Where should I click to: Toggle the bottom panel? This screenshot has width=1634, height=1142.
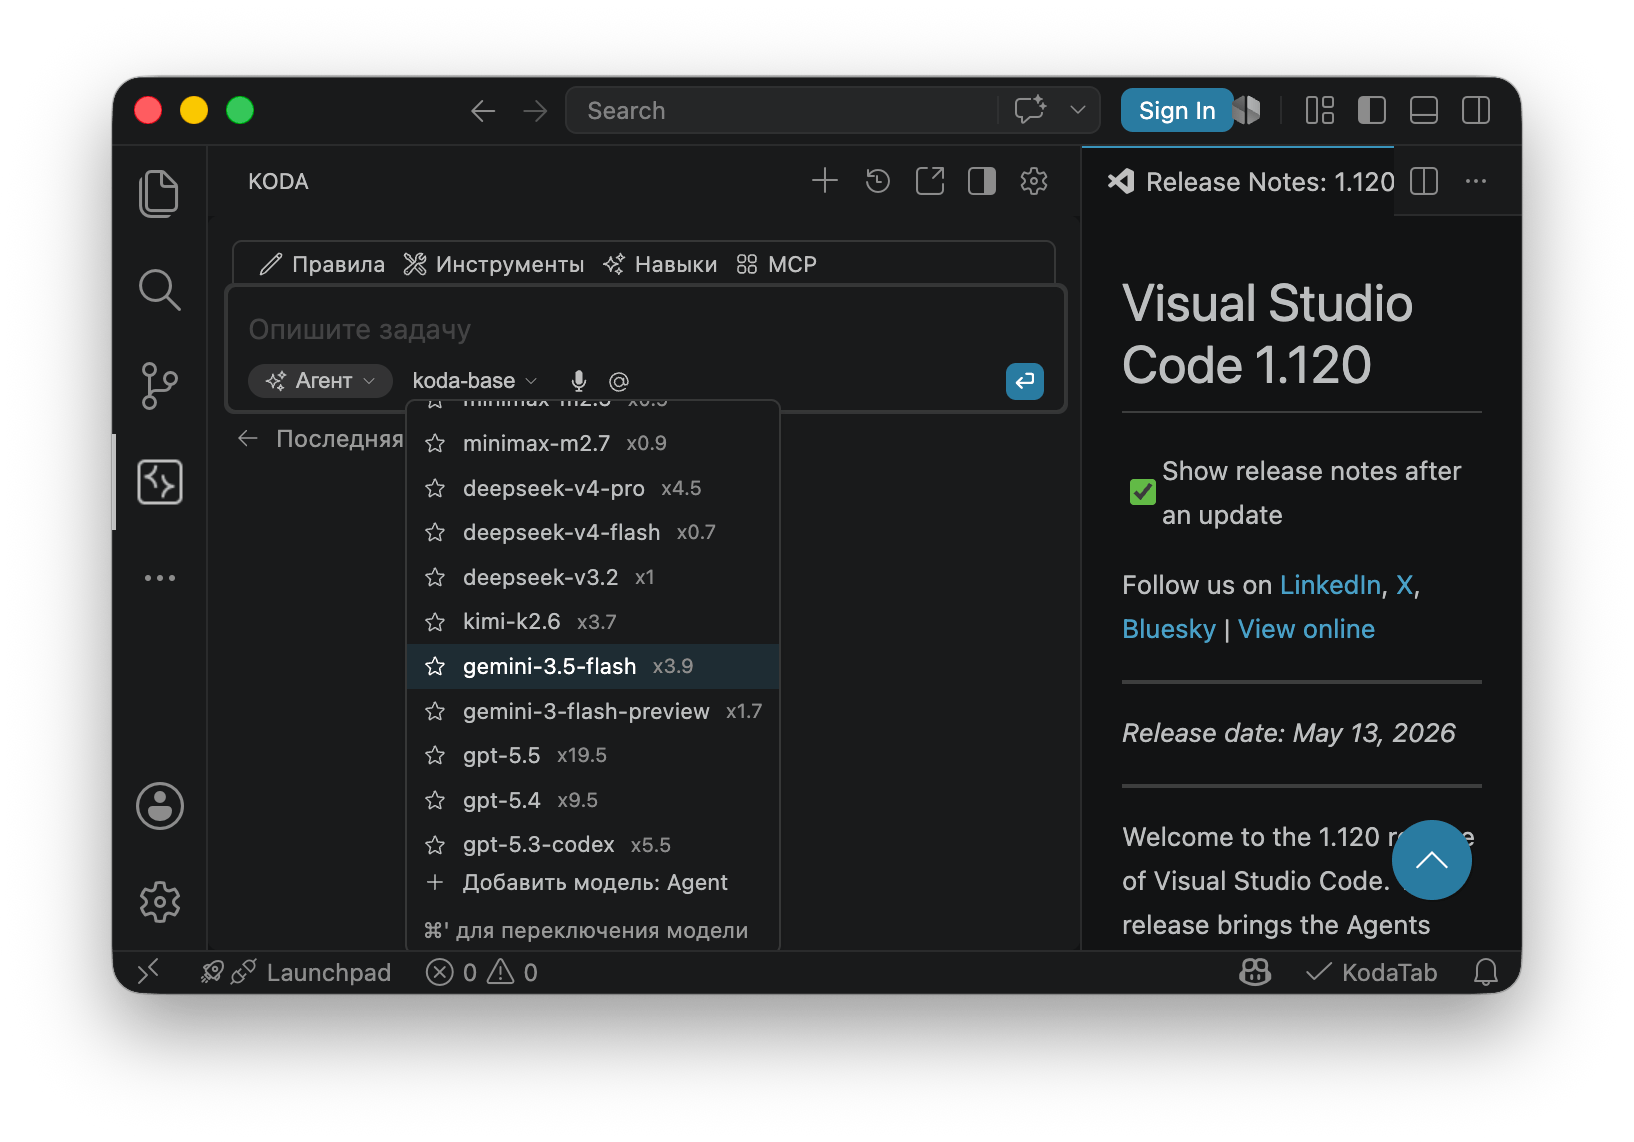(x=1424, y=110)
